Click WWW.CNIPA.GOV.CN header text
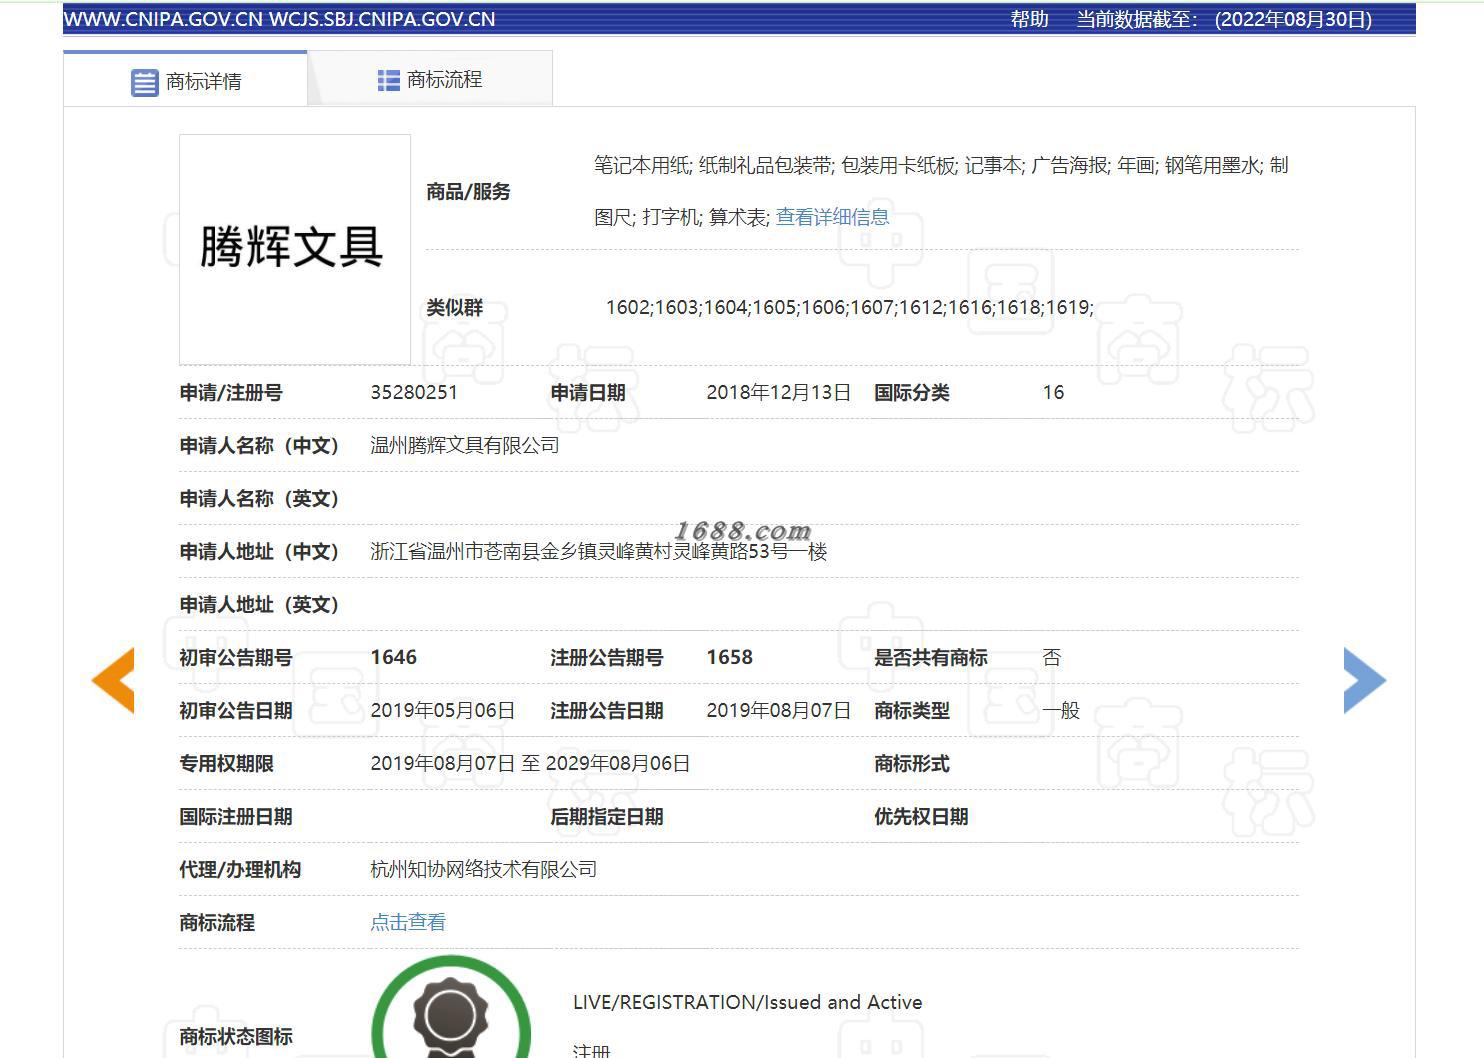Viewport: 1484px width, 1058px height. [x=163, y=19]
